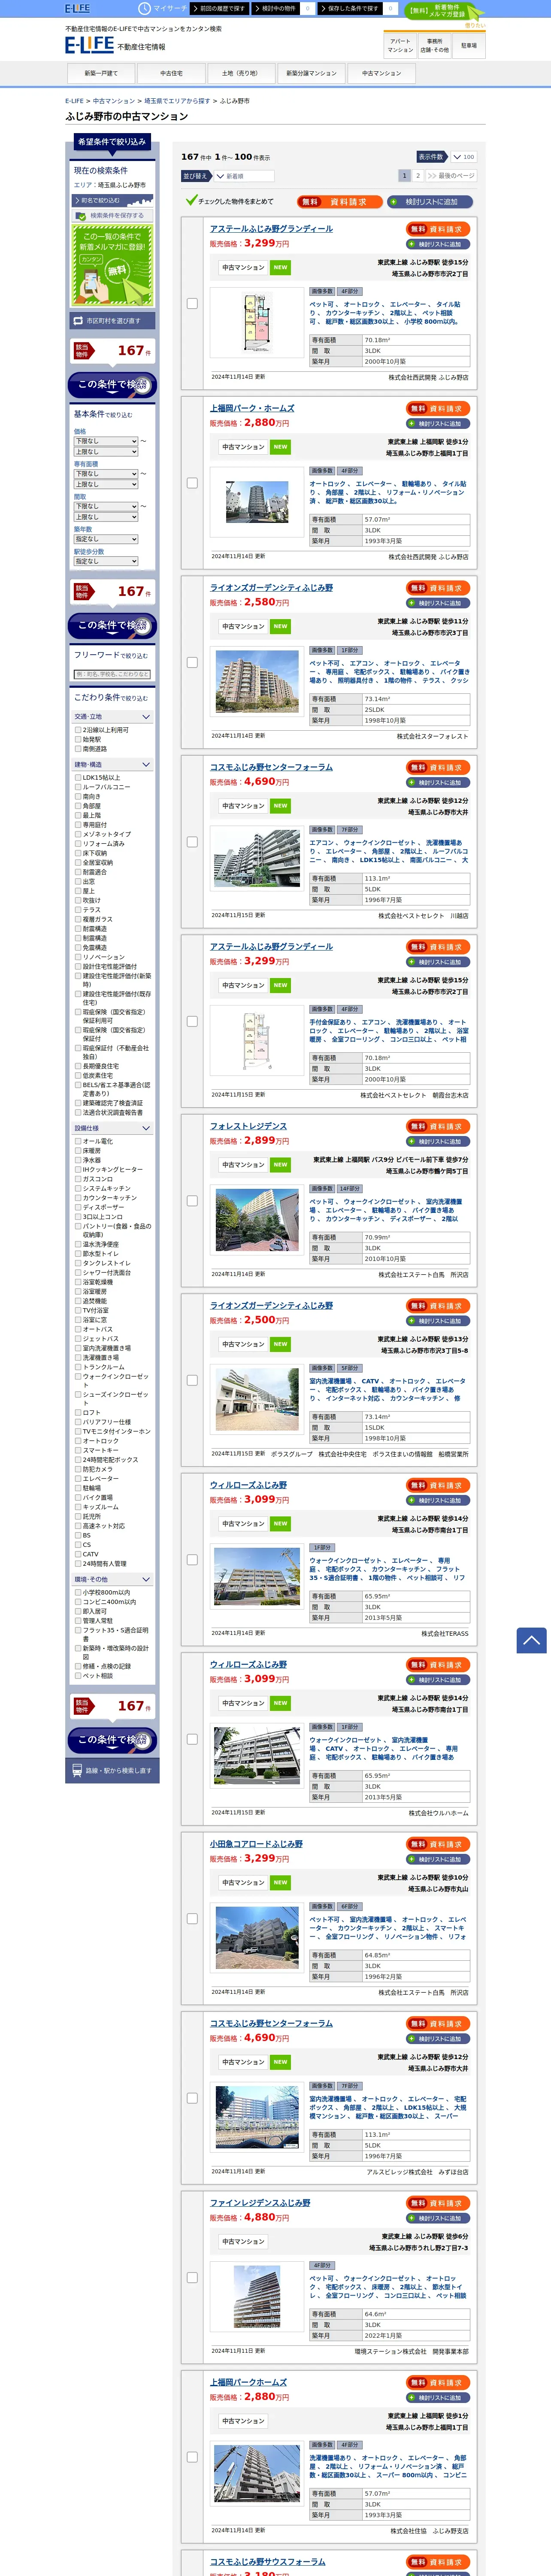Screen dimensions: 551x2576
Task: Click 路線・駅から検索し直す button
Action: pyautogui.click(x=112, y=1770)
